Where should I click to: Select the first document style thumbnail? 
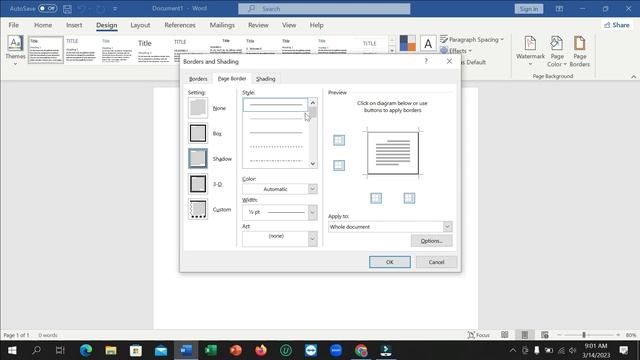(x=46, y=50)
